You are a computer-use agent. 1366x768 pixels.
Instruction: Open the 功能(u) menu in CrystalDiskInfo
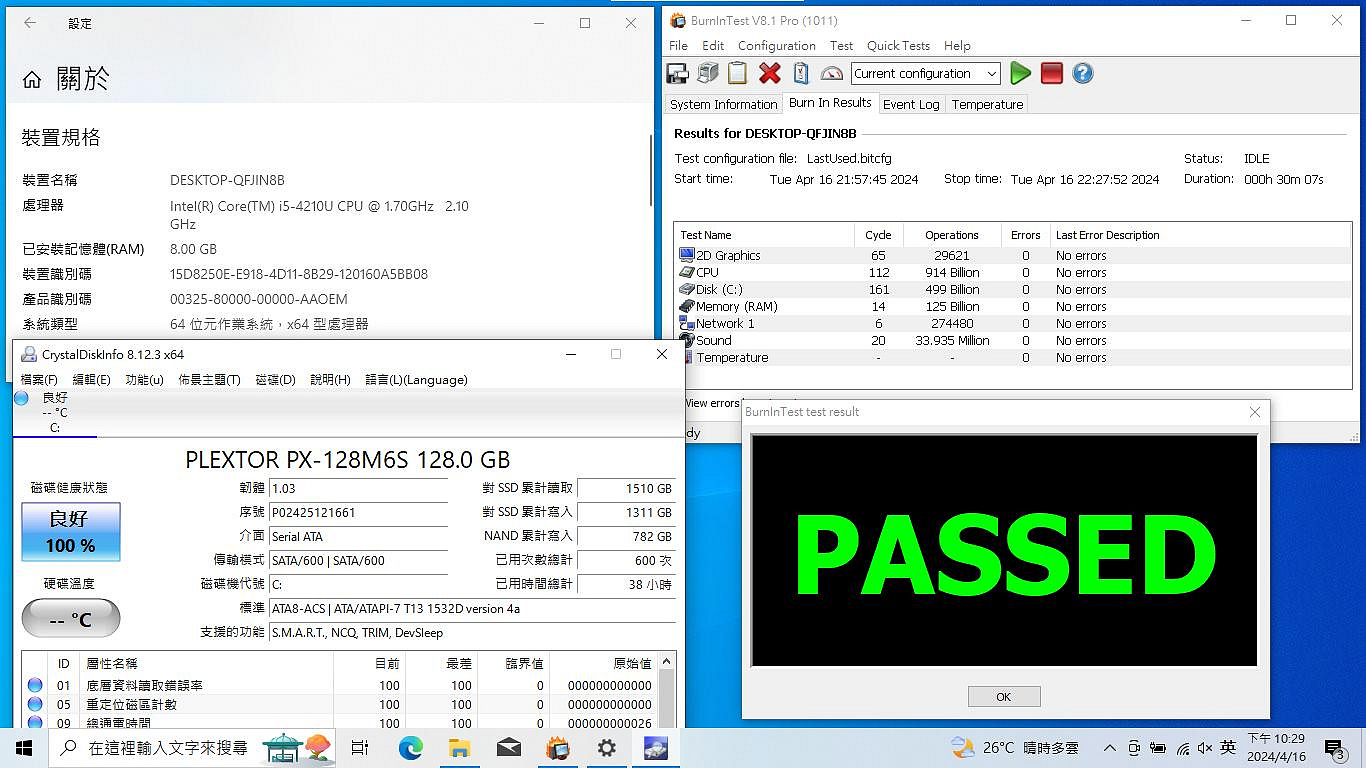pyautogui.click(x=144, y=380)
